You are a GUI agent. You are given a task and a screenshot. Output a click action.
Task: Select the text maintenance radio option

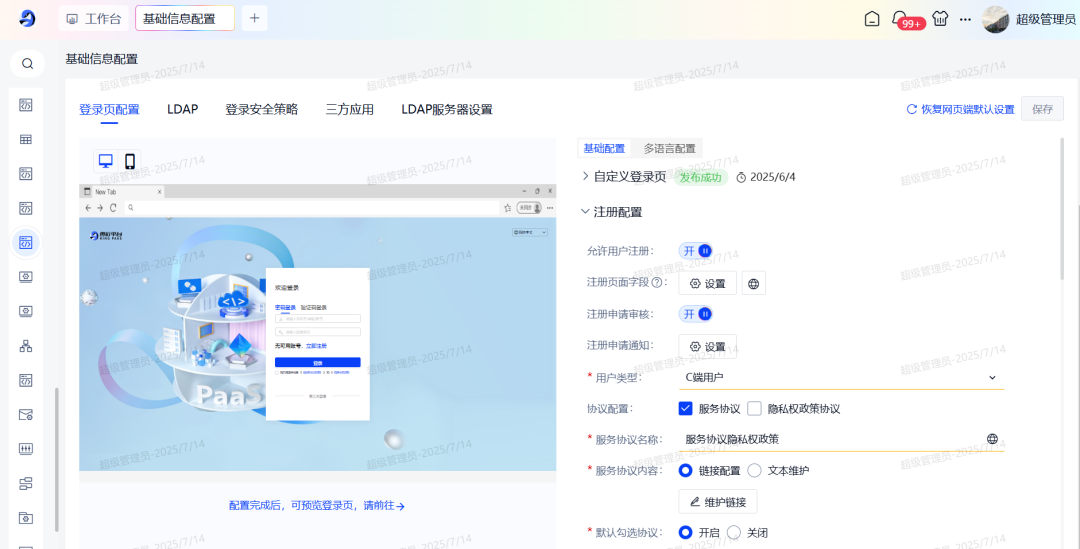click(755, 471)
